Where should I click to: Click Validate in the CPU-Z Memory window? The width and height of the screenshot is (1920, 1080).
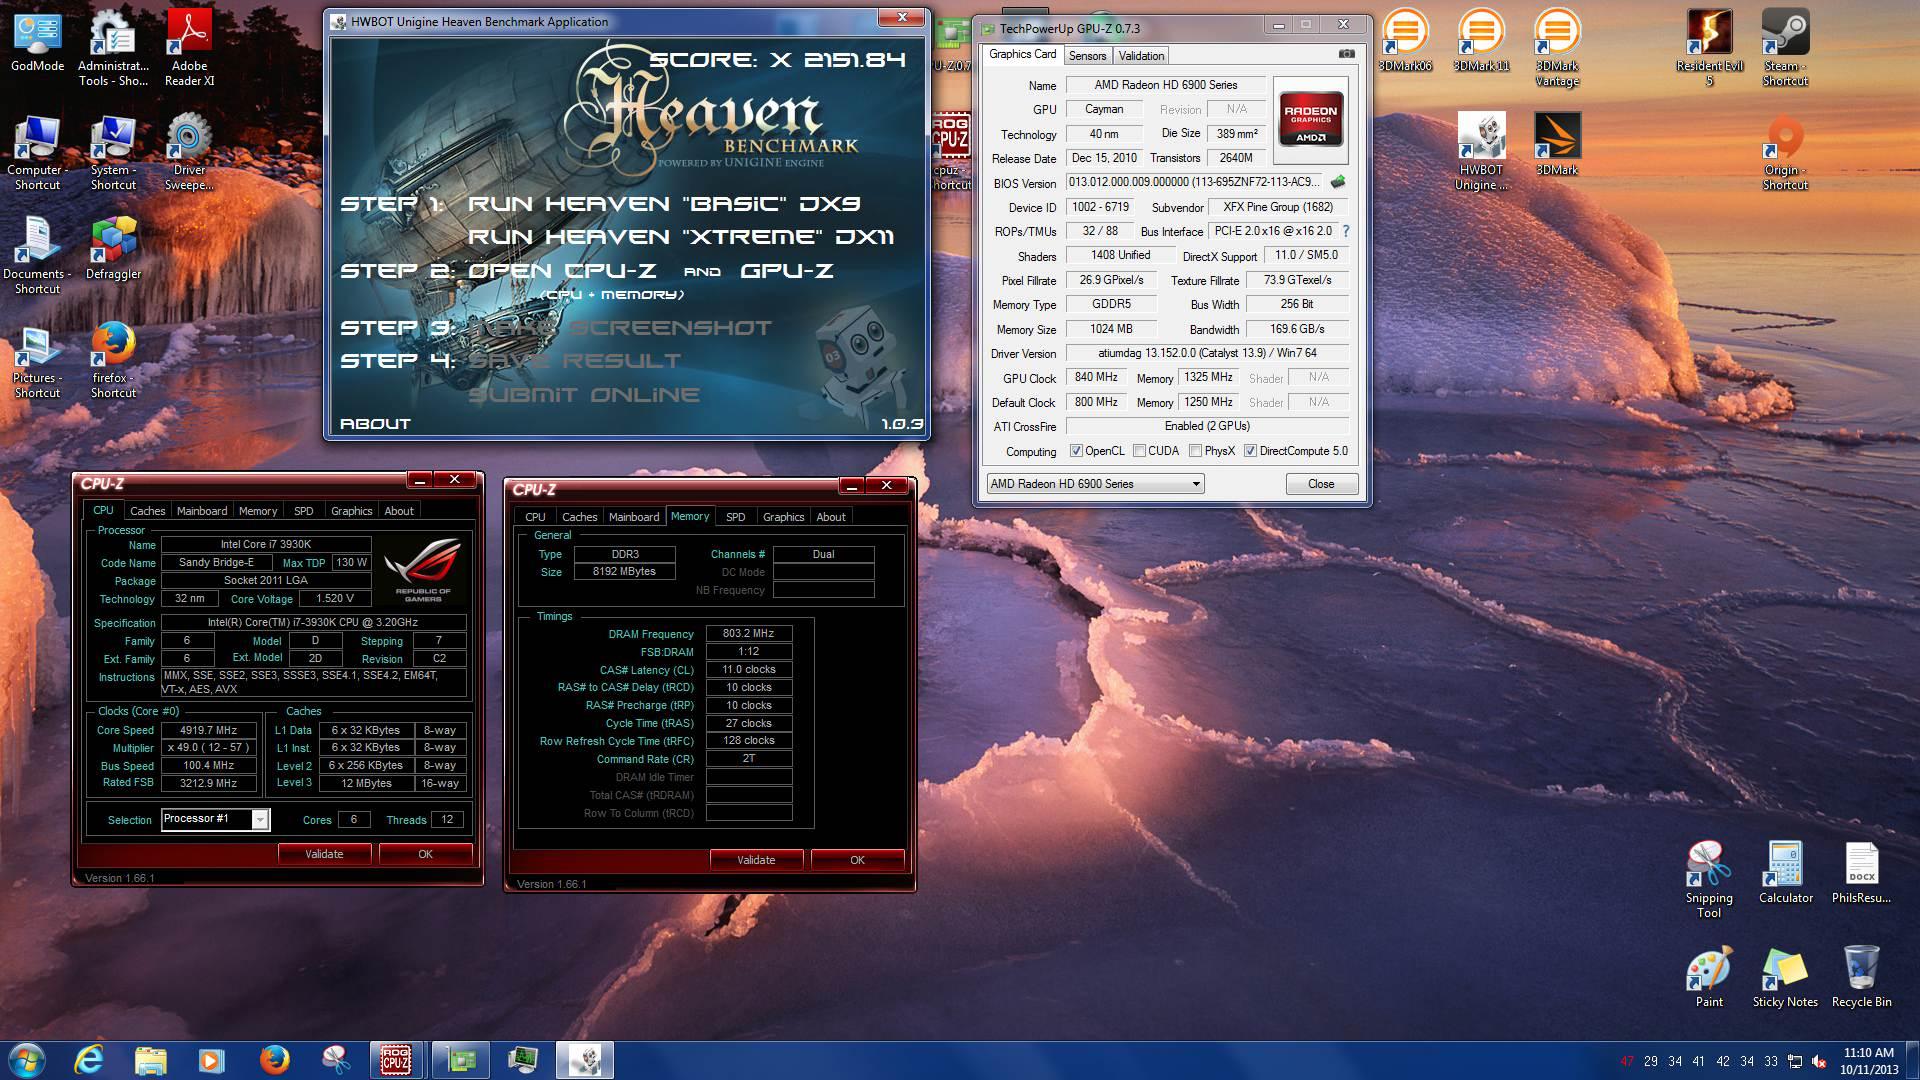pos(756,860)
